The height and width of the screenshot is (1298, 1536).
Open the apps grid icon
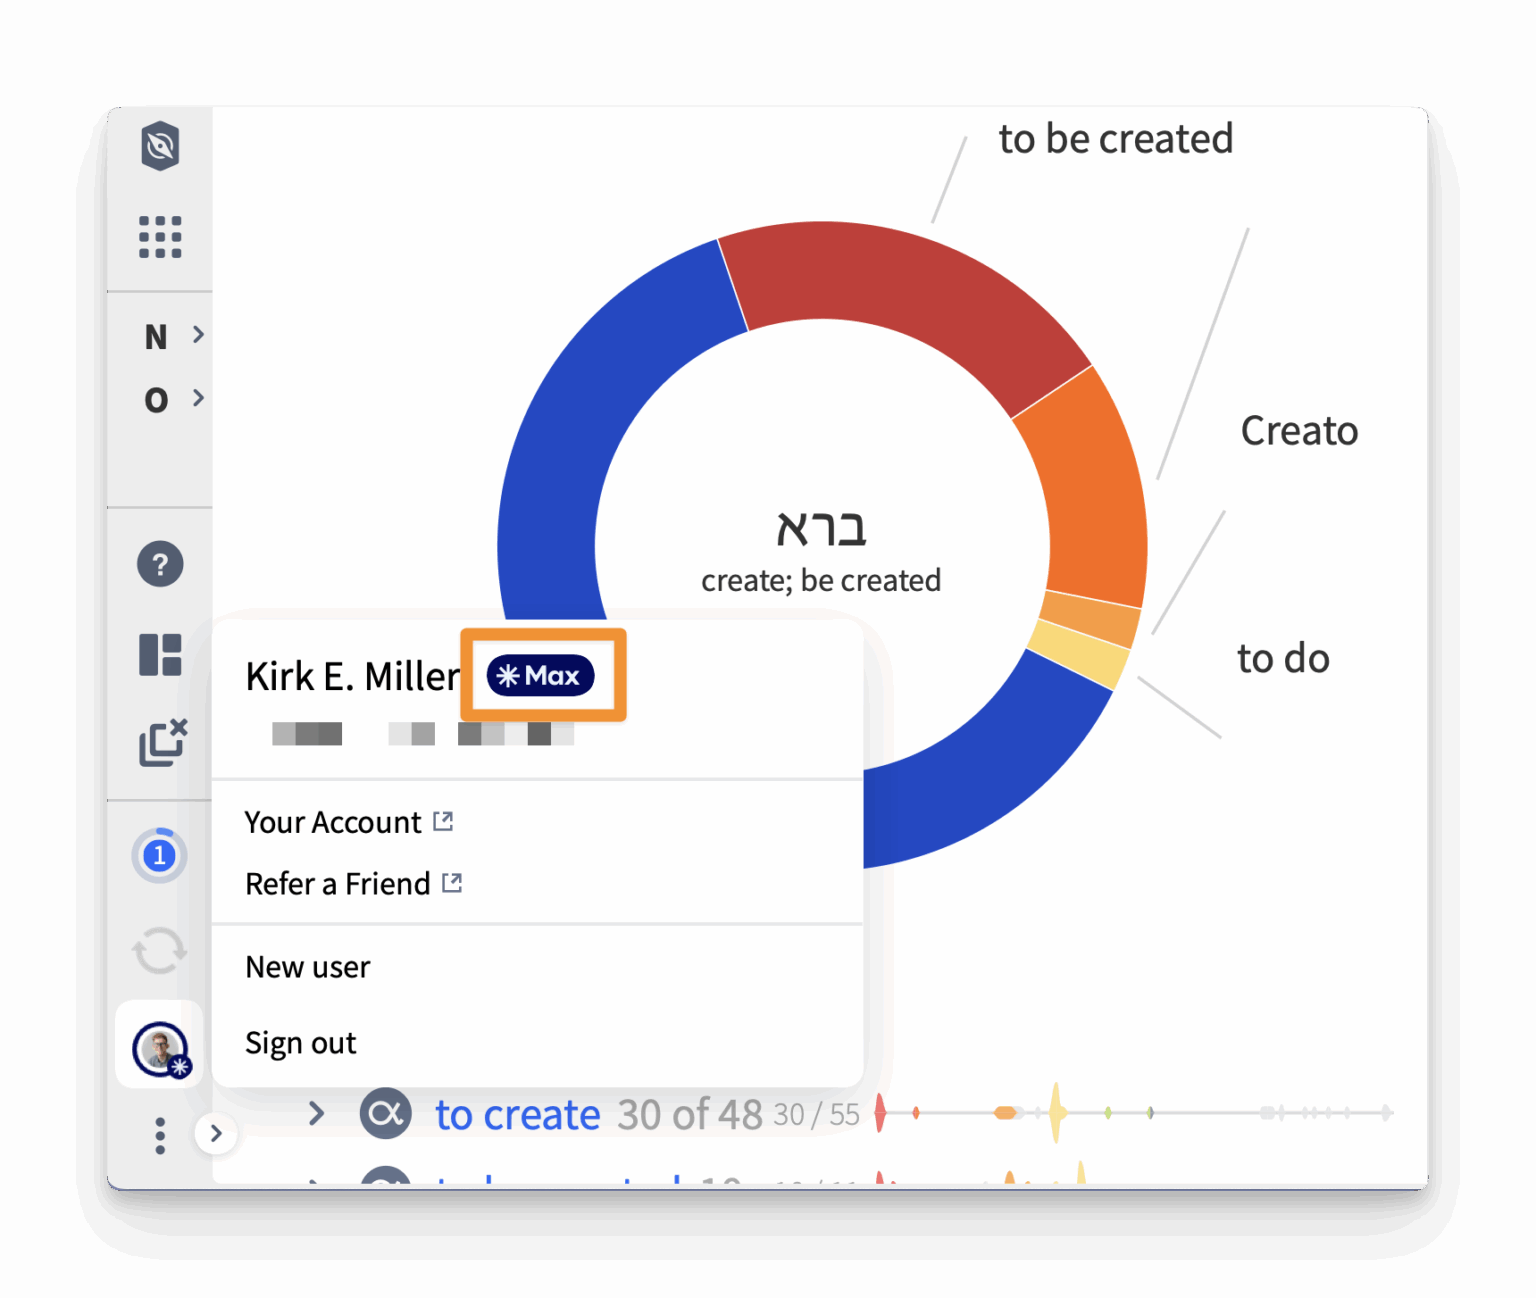tap(160, 237)
